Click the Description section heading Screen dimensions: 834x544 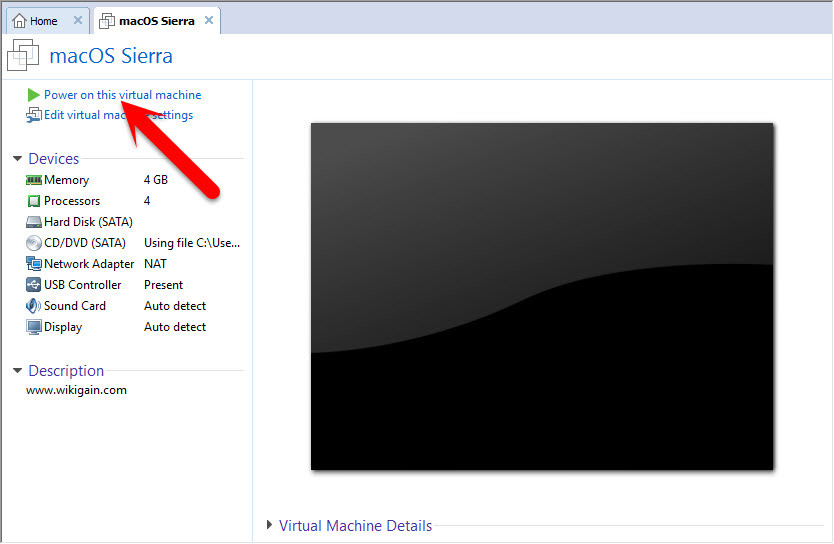66,370
